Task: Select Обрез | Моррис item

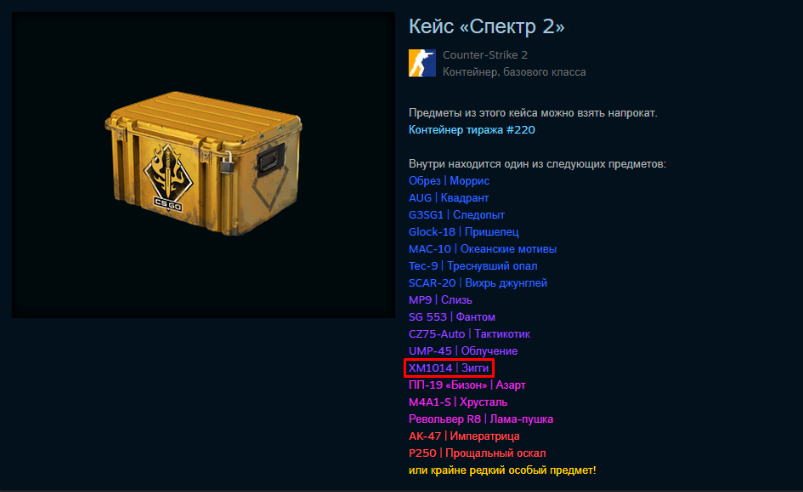Action: 449,181
